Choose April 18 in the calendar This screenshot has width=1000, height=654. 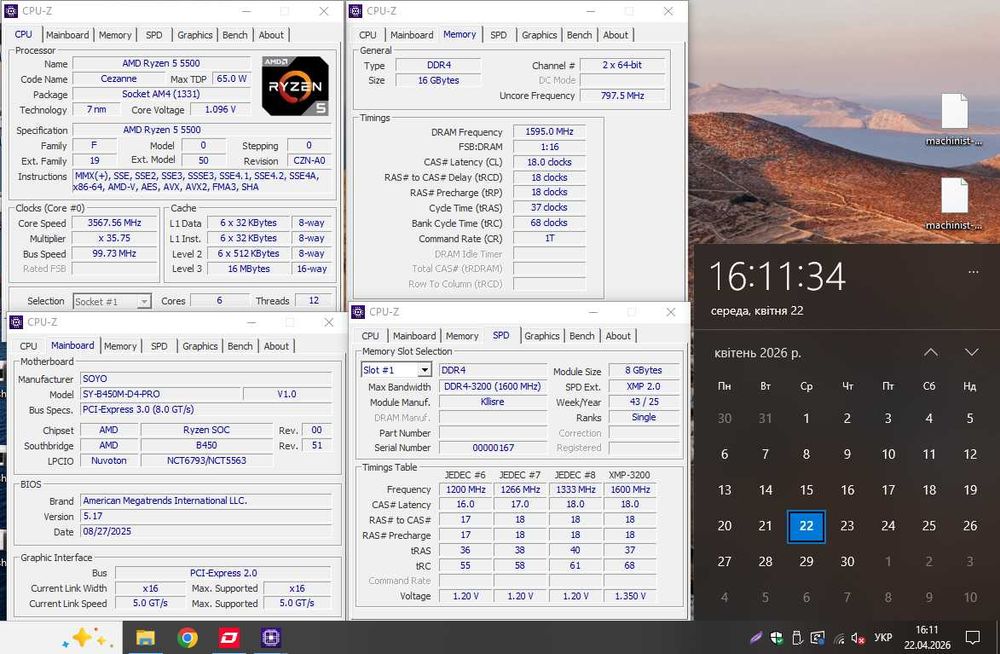(x=929, y=490)
